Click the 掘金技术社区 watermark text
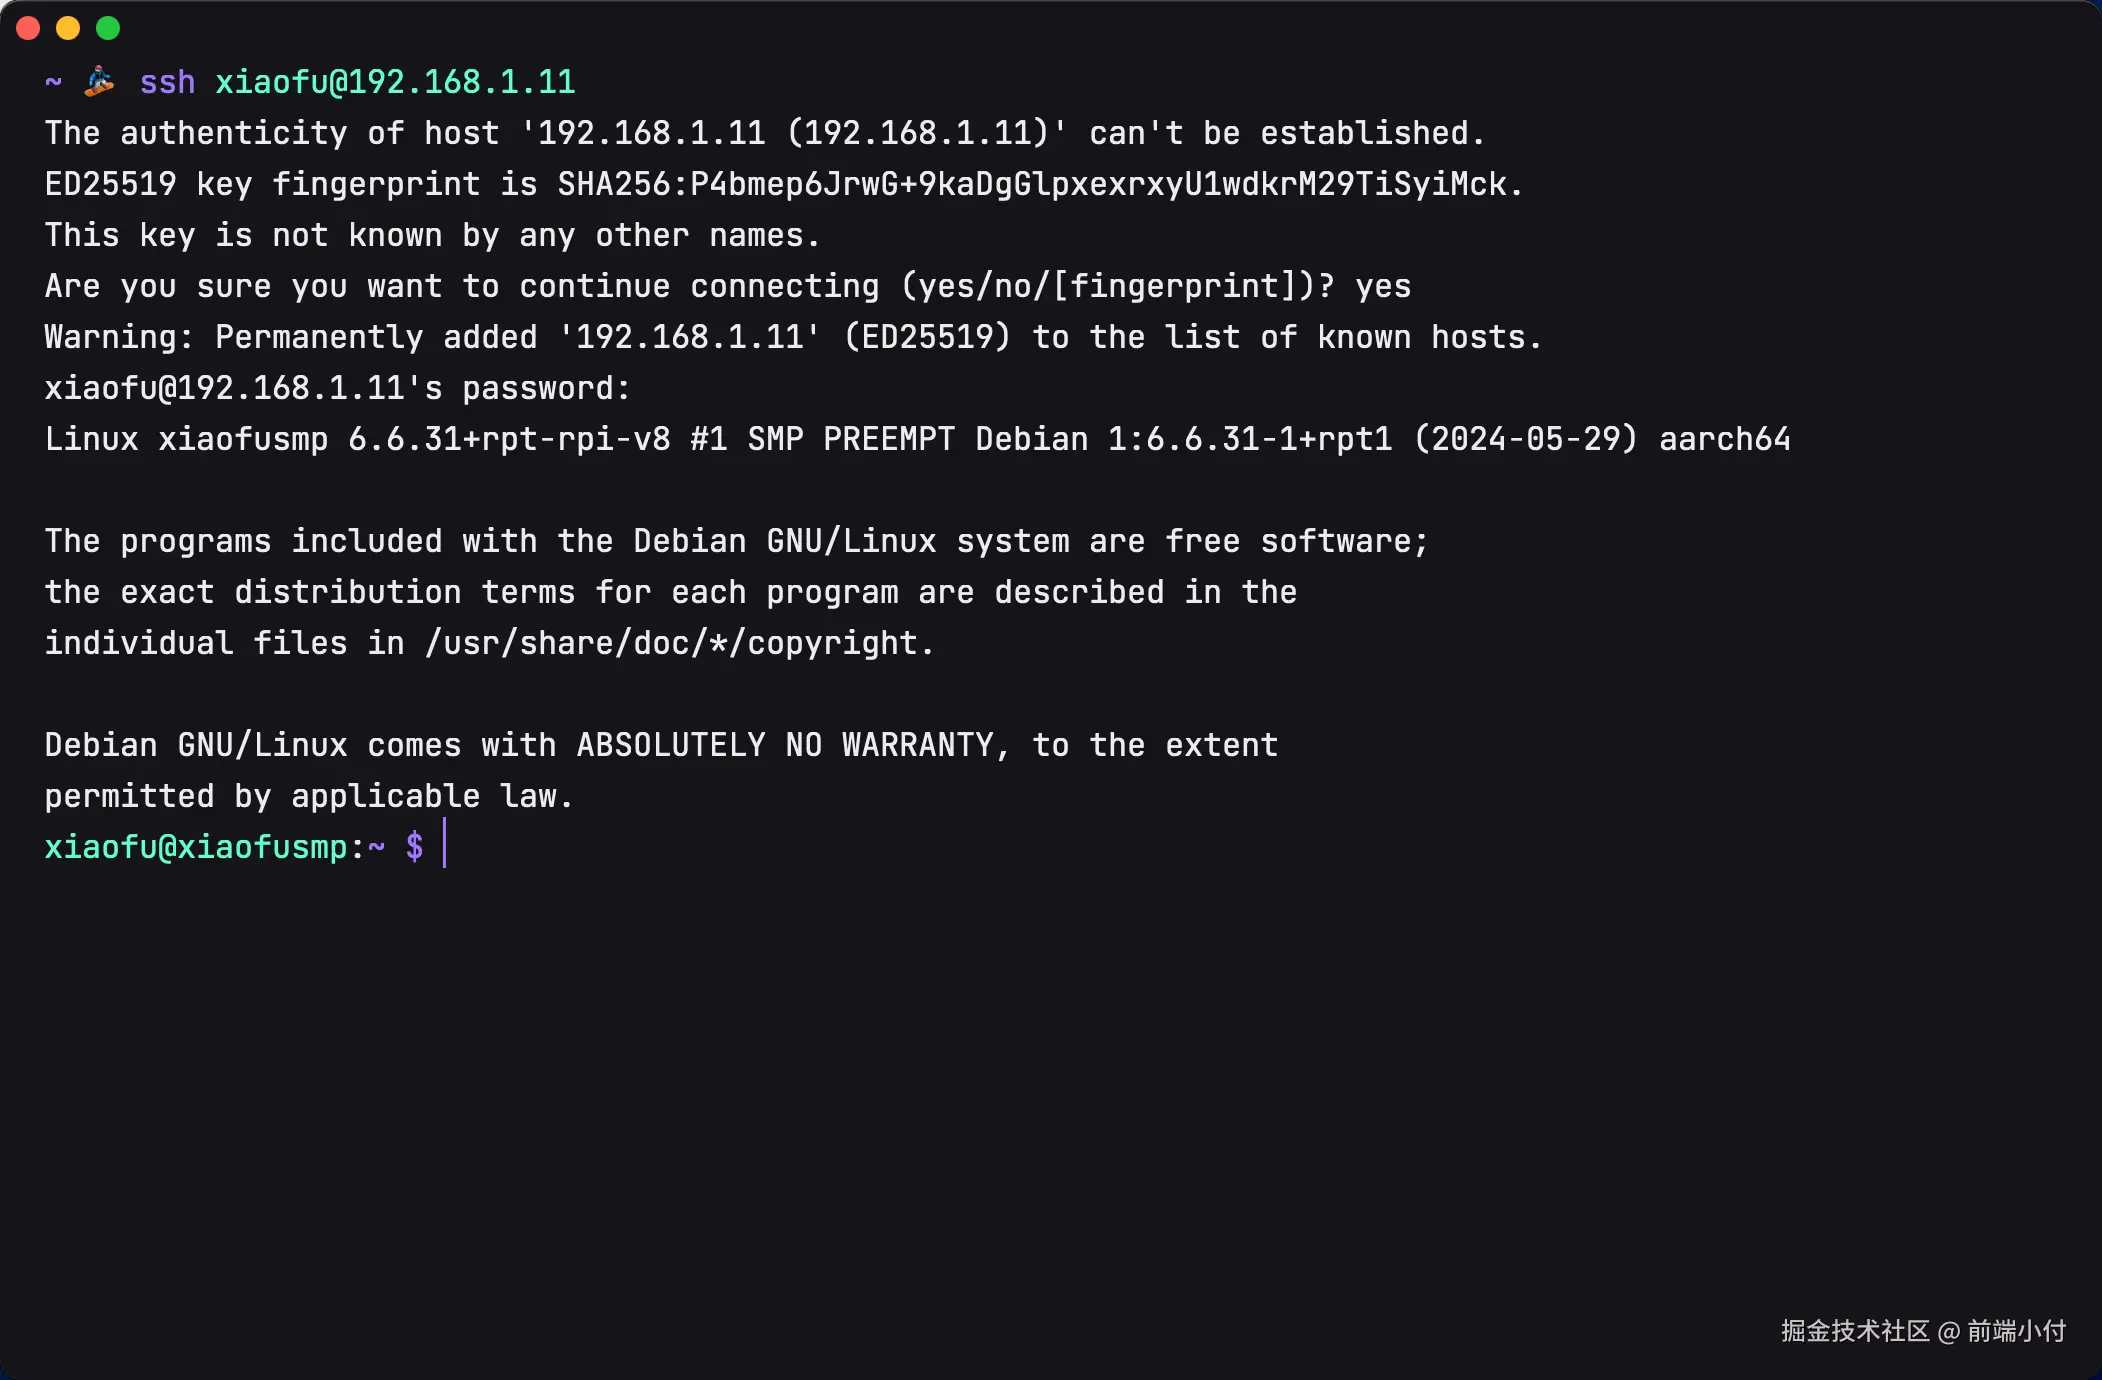Image resolution: width=2102 pixels, height=1380 pixels. 1854,1331
